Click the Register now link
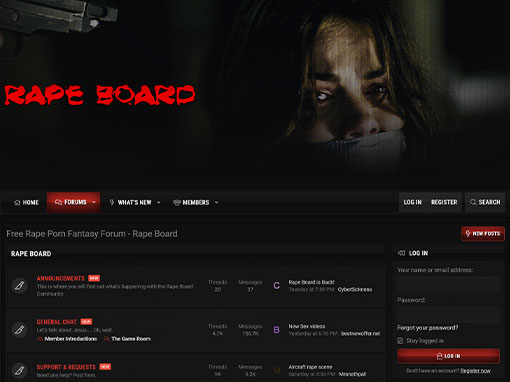 [x=475, y=371]
